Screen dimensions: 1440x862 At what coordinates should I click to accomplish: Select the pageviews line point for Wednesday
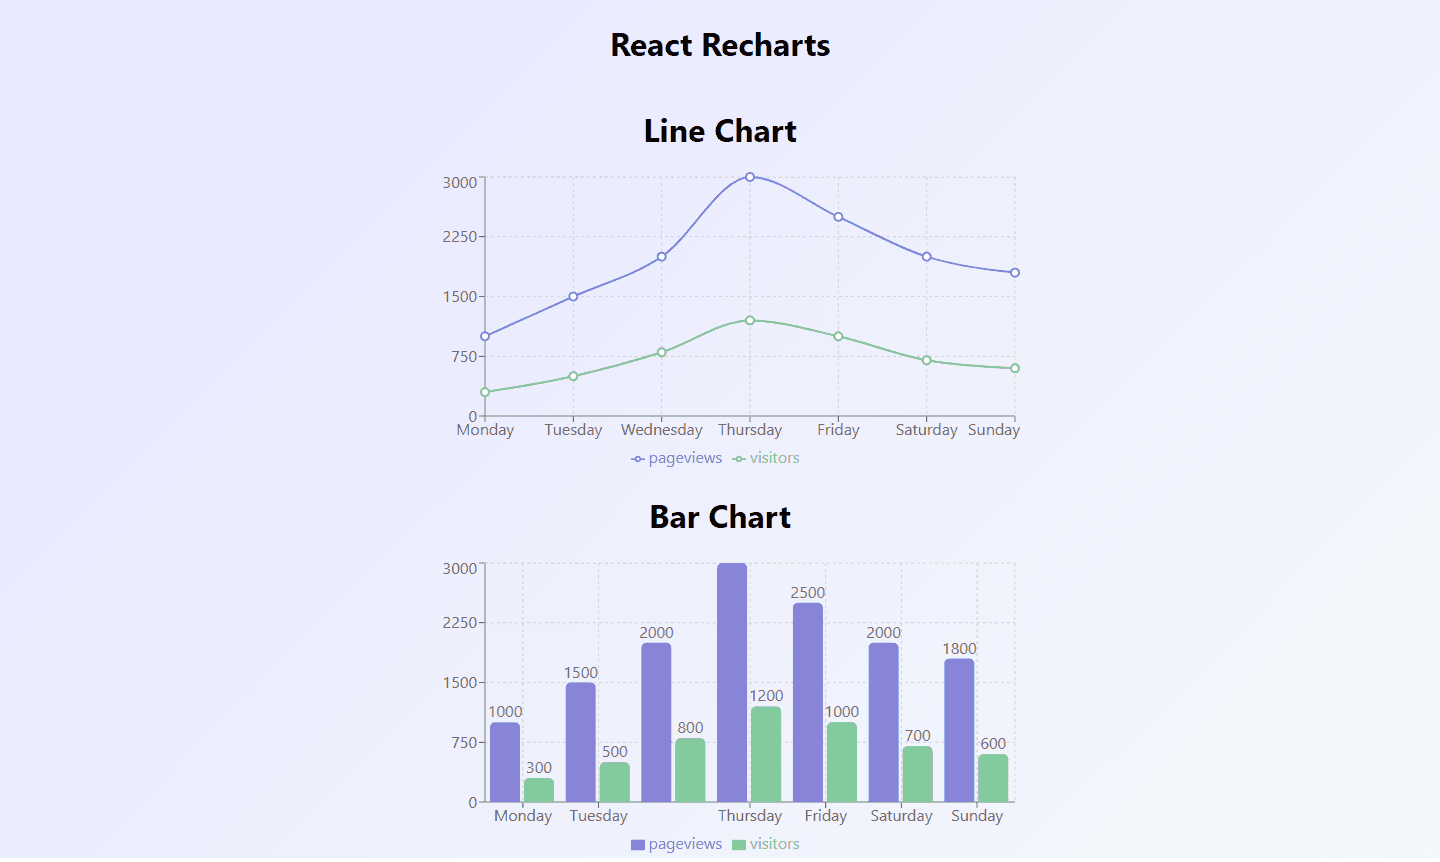point(662,257)
